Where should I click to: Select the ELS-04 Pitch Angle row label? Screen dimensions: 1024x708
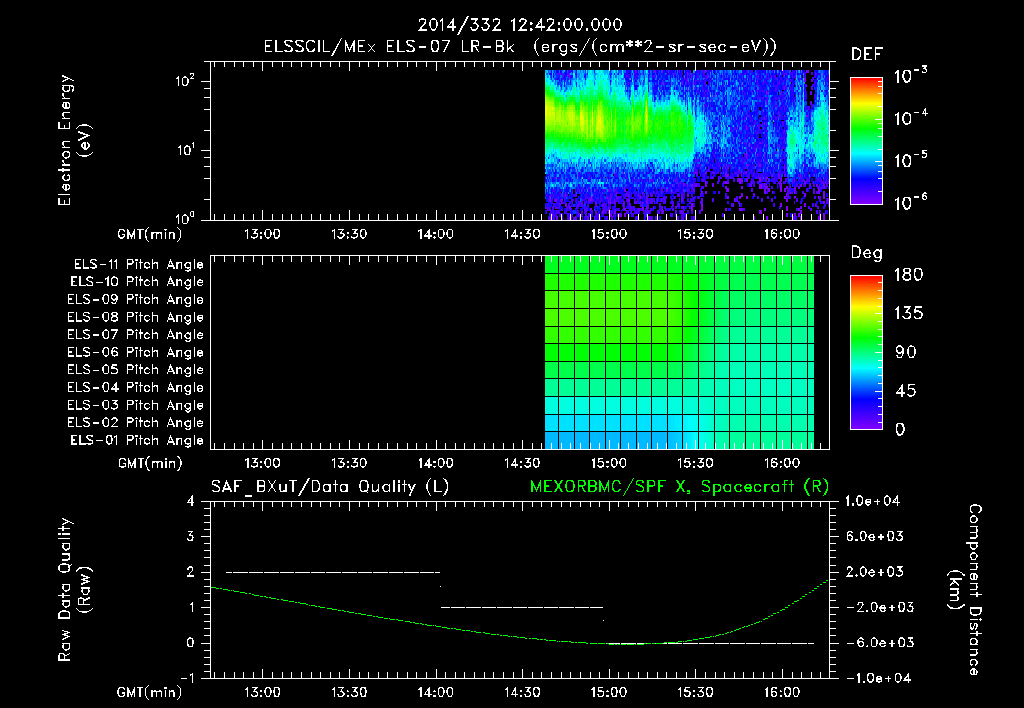click(135, 388)
